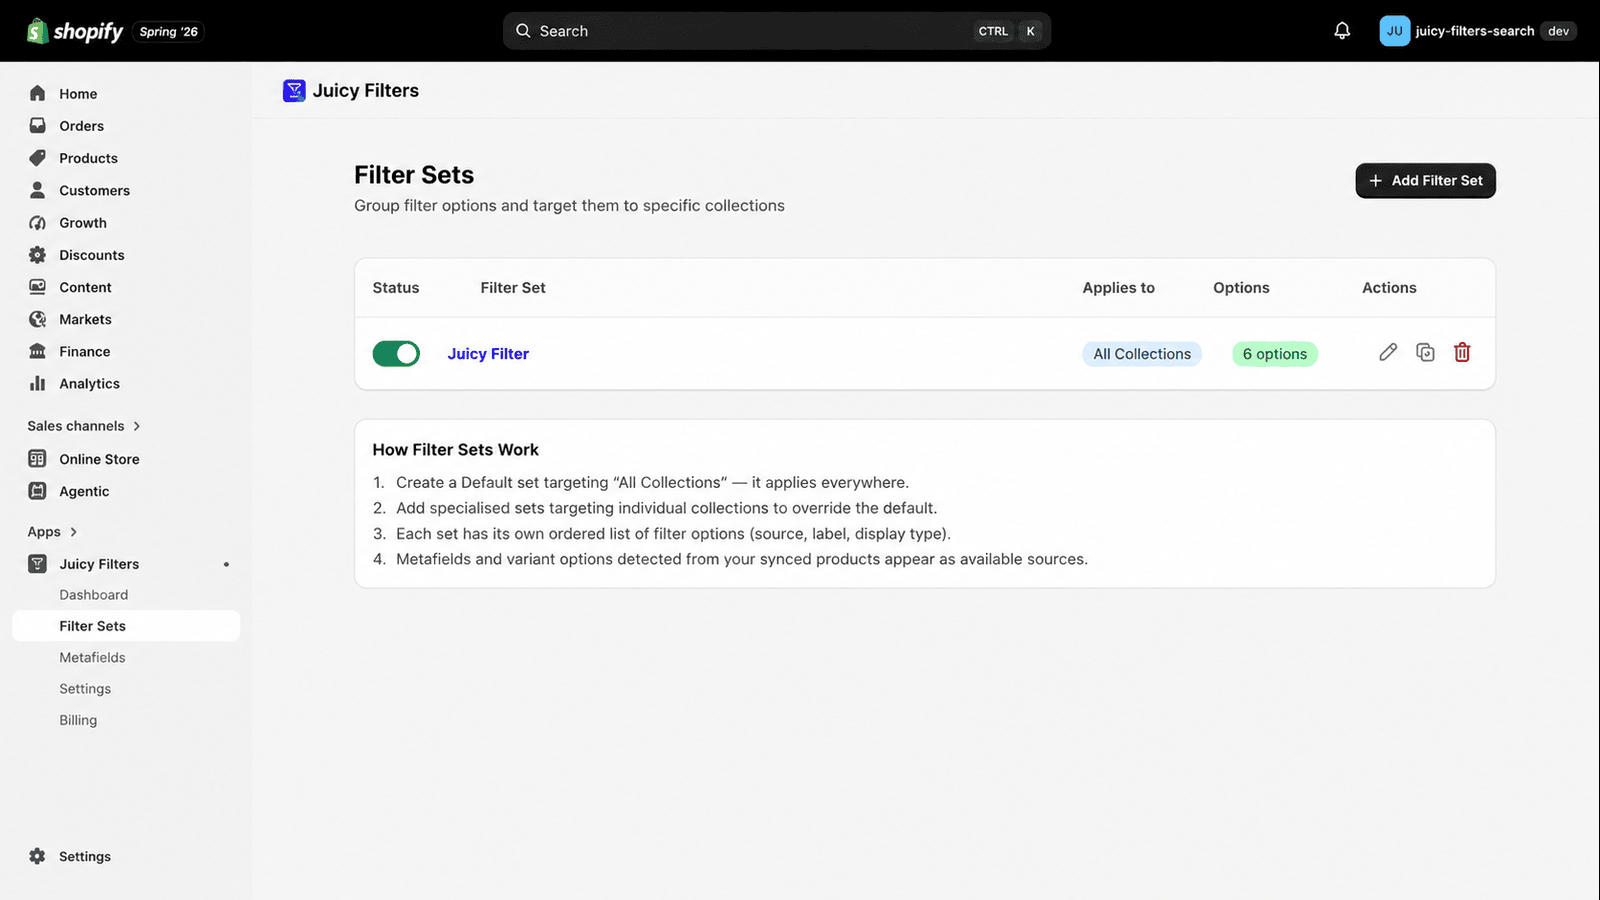The height and width of the screenshot is (900, 1600).
Task: Click the Juicy Filters app icon in sidebar
Action: (38, 564)
